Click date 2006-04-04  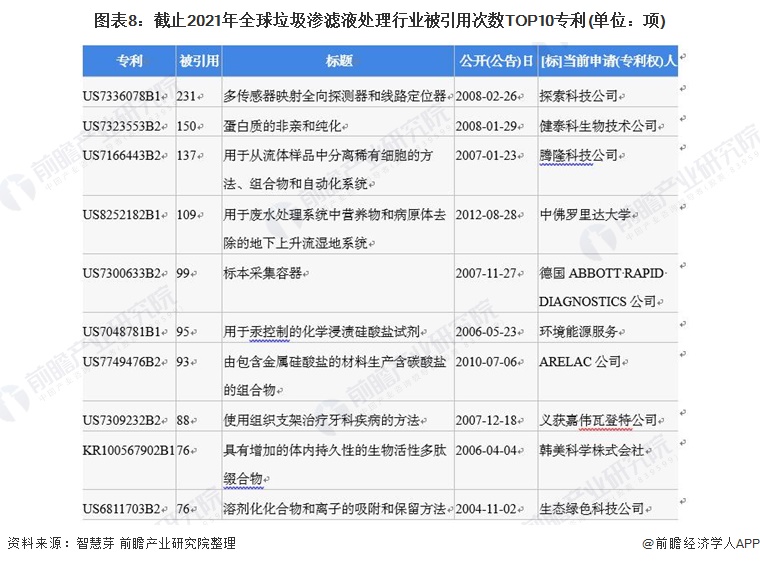click(x=486, y=450)
